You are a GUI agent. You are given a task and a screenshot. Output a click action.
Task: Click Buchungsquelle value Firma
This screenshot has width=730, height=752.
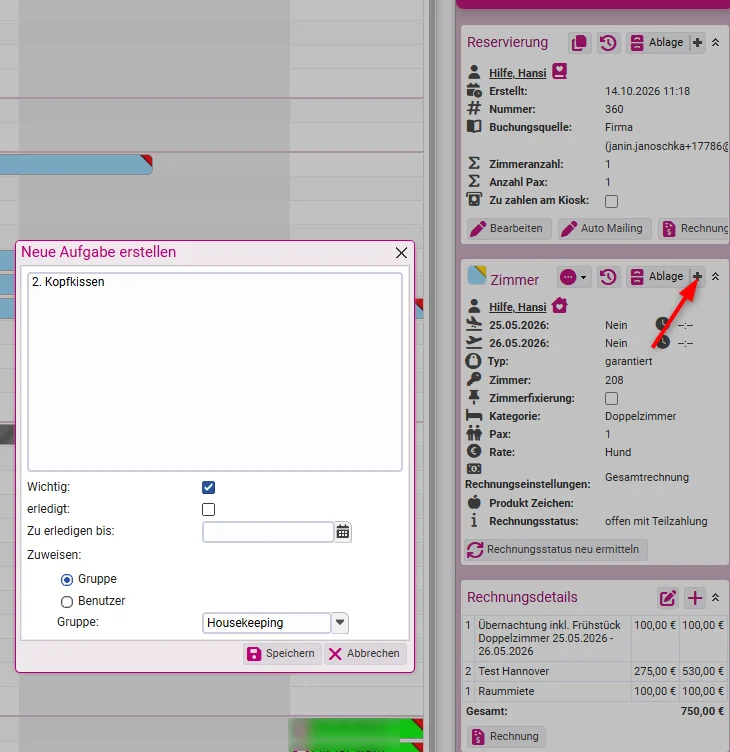coord(619,128)
